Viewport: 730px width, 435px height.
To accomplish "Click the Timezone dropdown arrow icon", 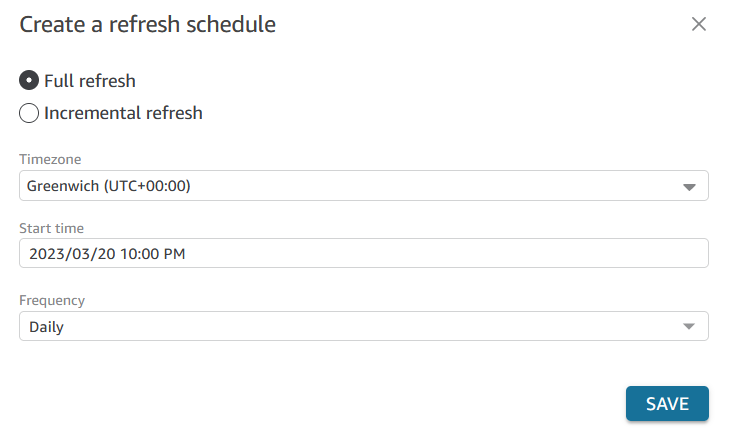I will [689, 187].
